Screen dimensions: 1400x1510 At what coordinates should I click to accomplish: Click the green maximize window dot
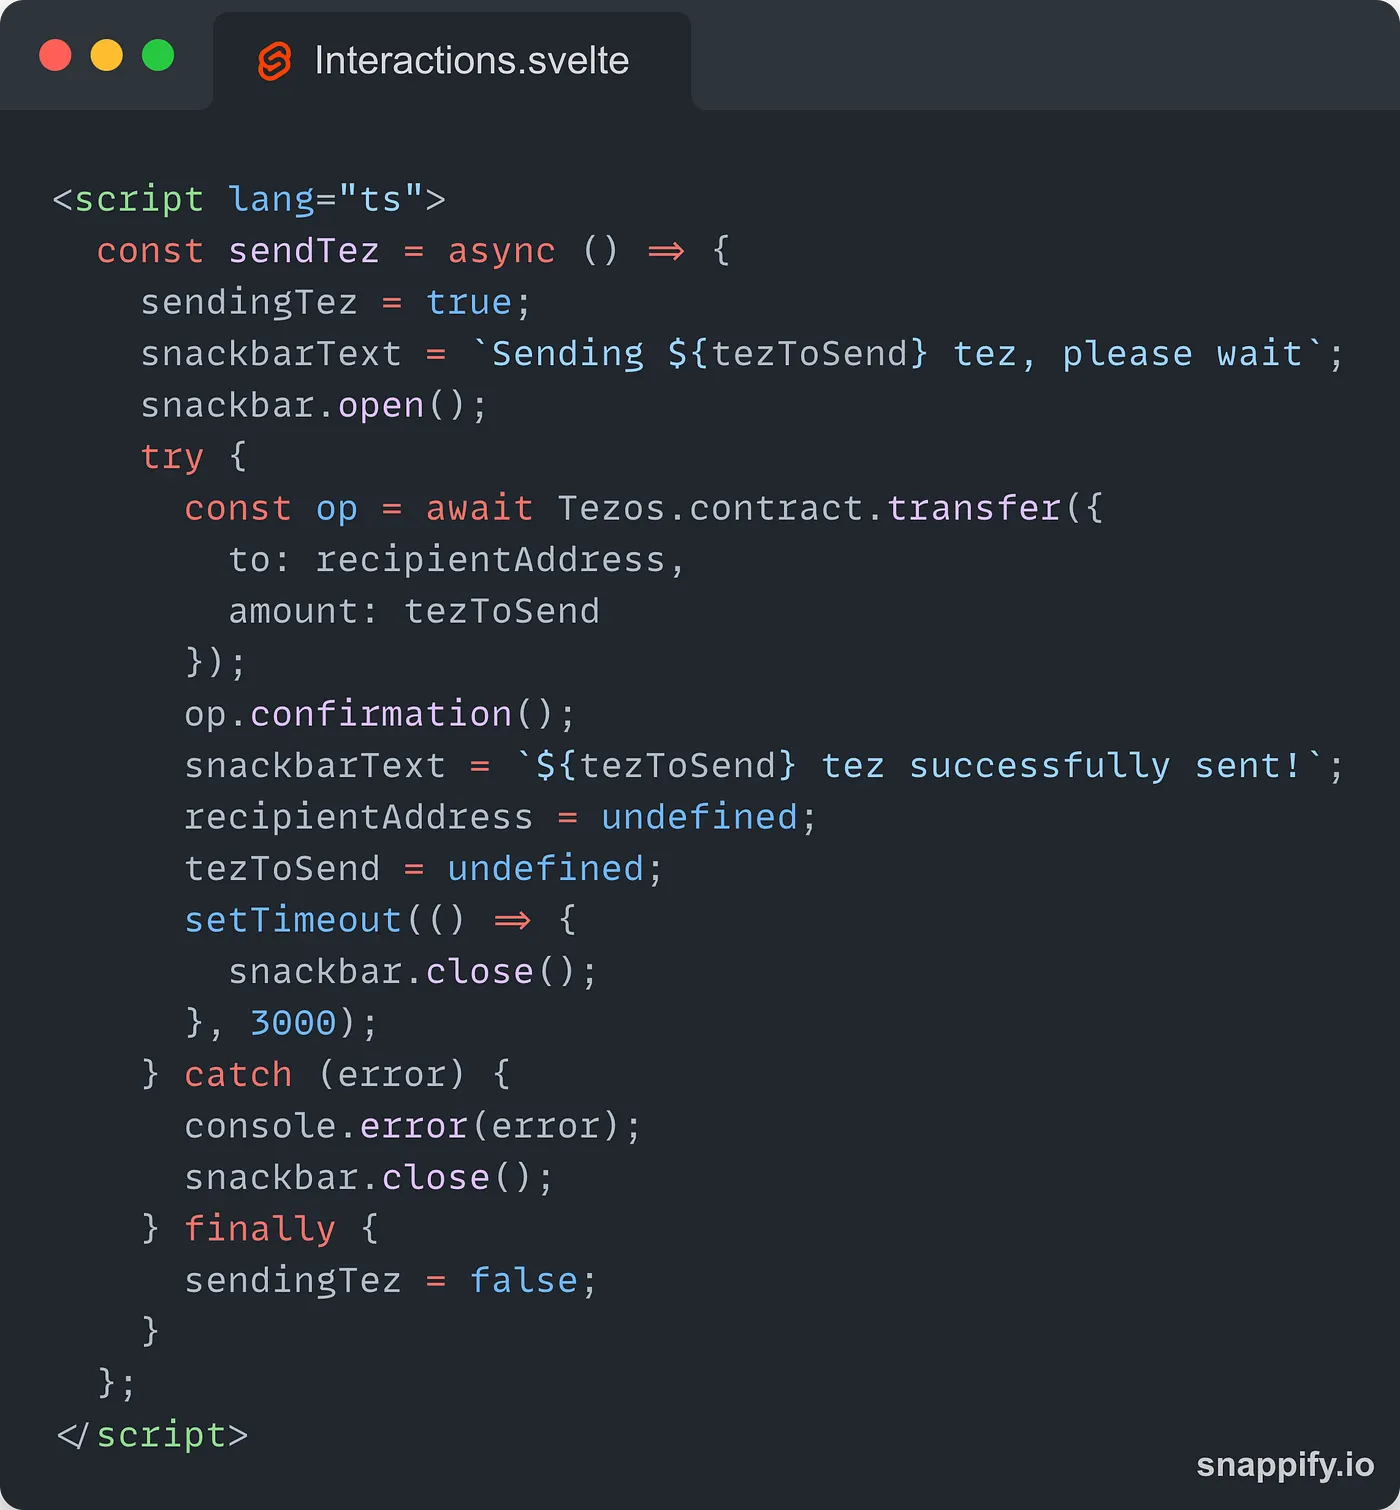(x=158, y=56)
